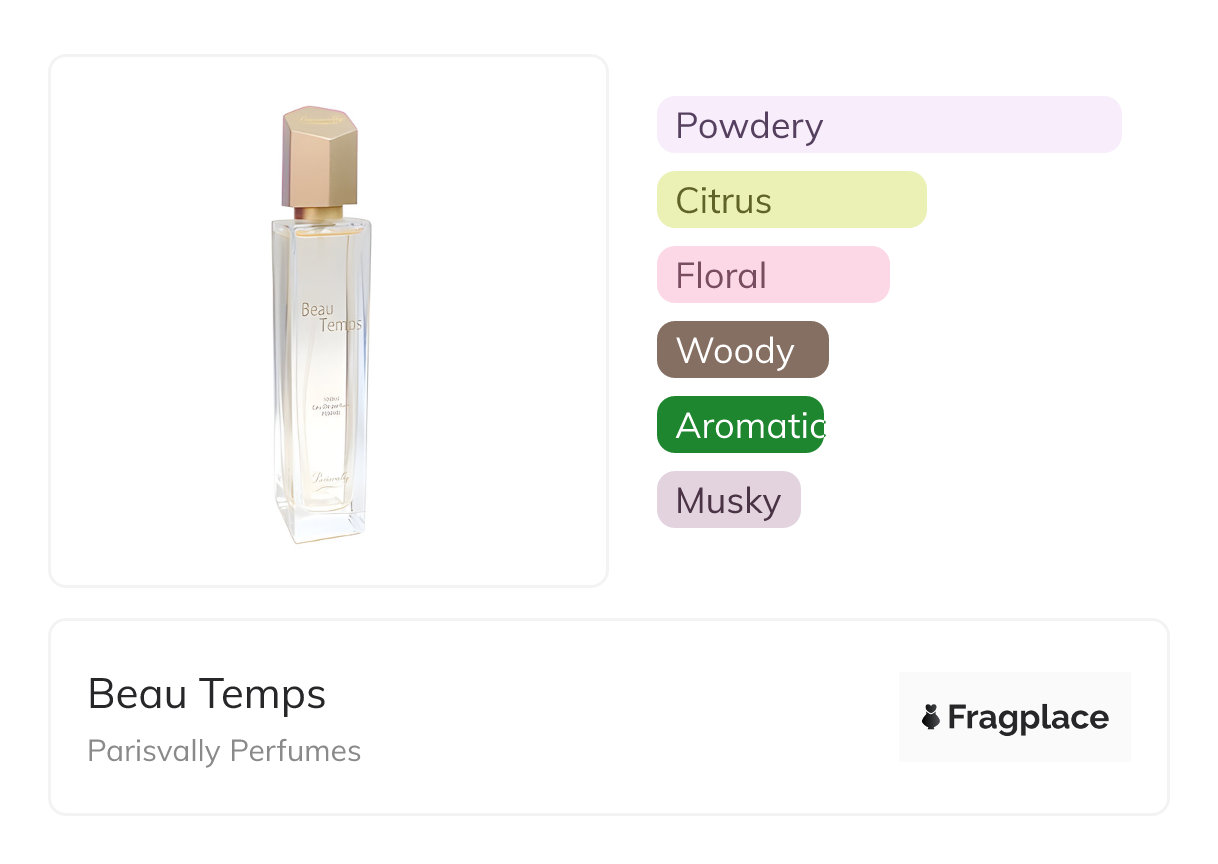1218x864 pixels.
Task: Select the Musky accord tag
Action: pyautogui.click(x=729, y=500)
